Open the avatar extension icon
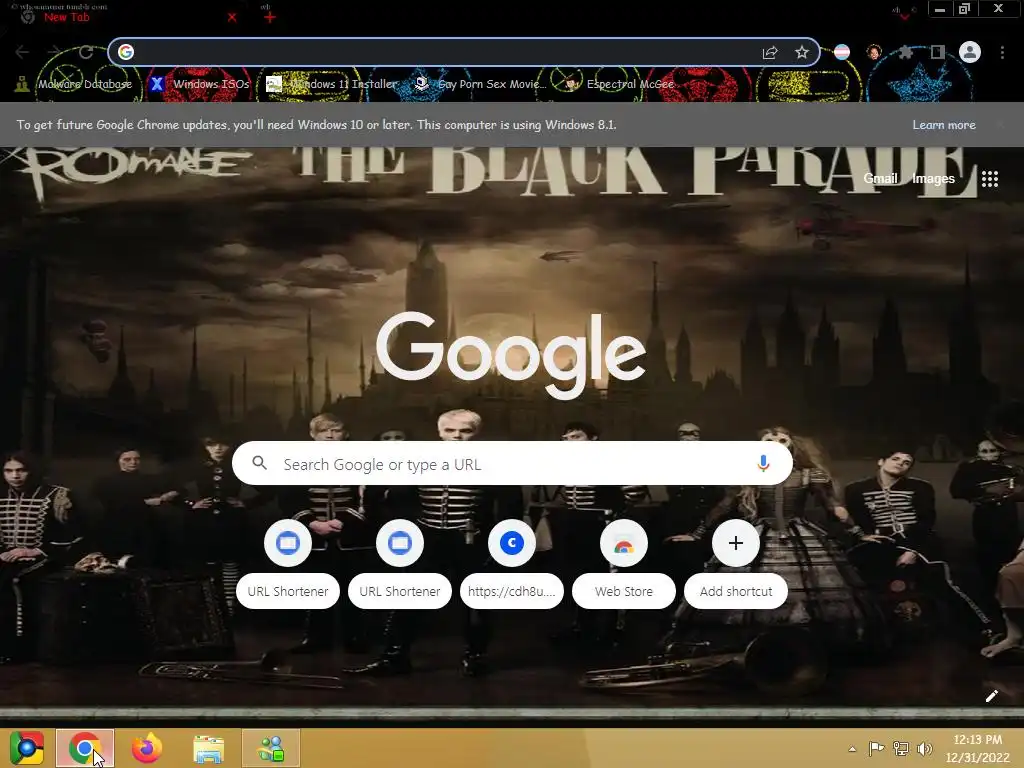 [874, 52]
